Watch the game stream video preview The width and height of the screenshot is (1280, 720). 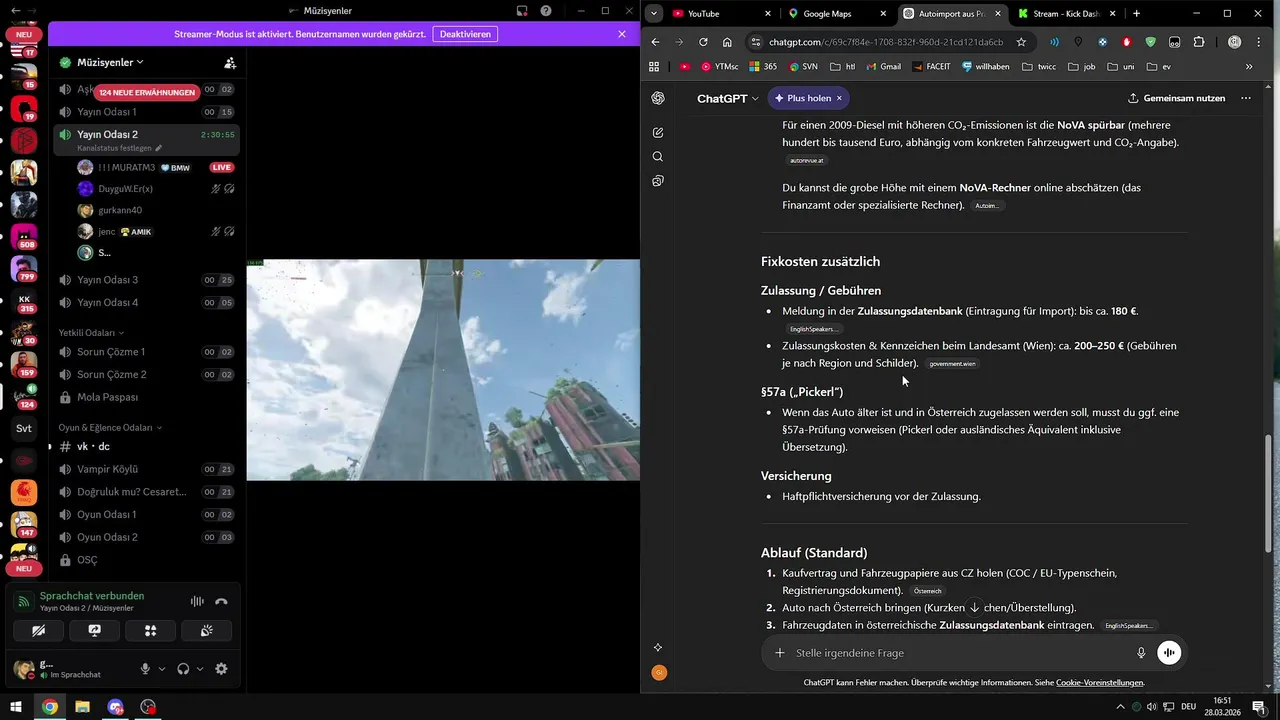point(443,370)
